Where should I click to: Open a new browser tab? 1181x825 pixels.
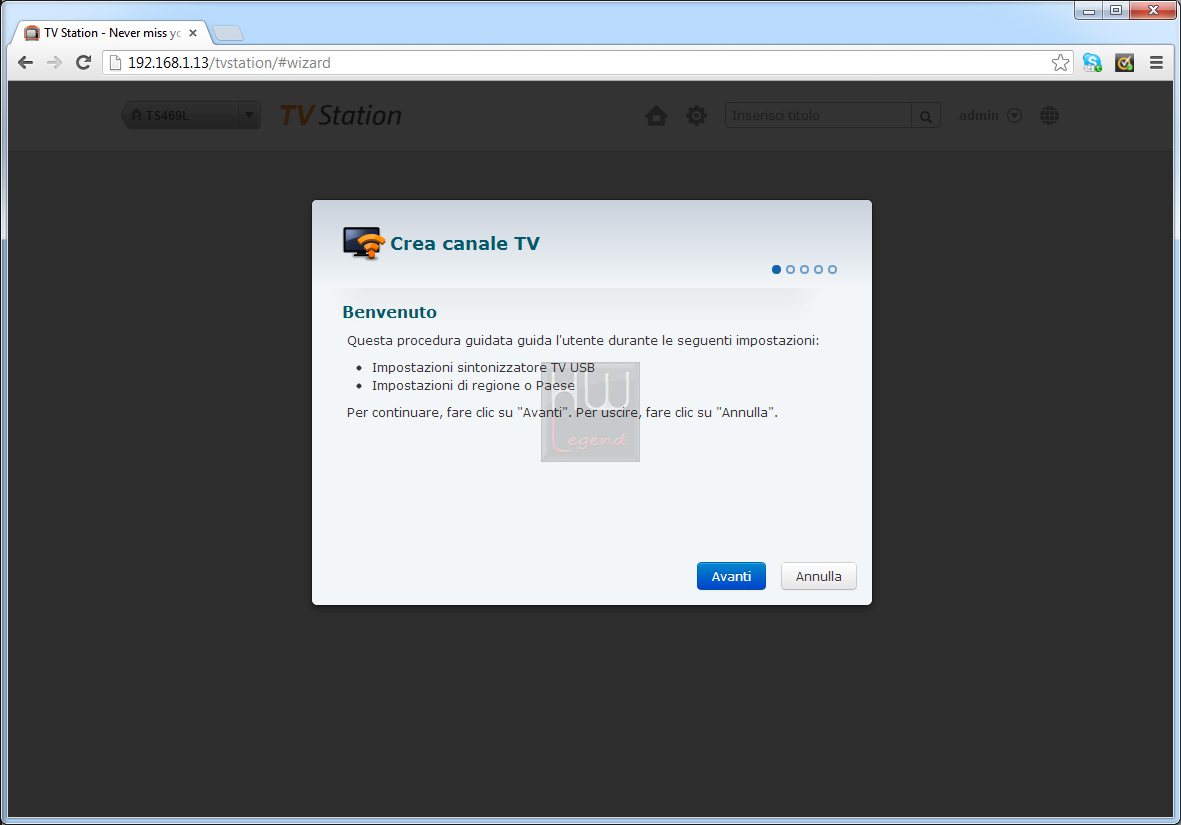point(227,33)
